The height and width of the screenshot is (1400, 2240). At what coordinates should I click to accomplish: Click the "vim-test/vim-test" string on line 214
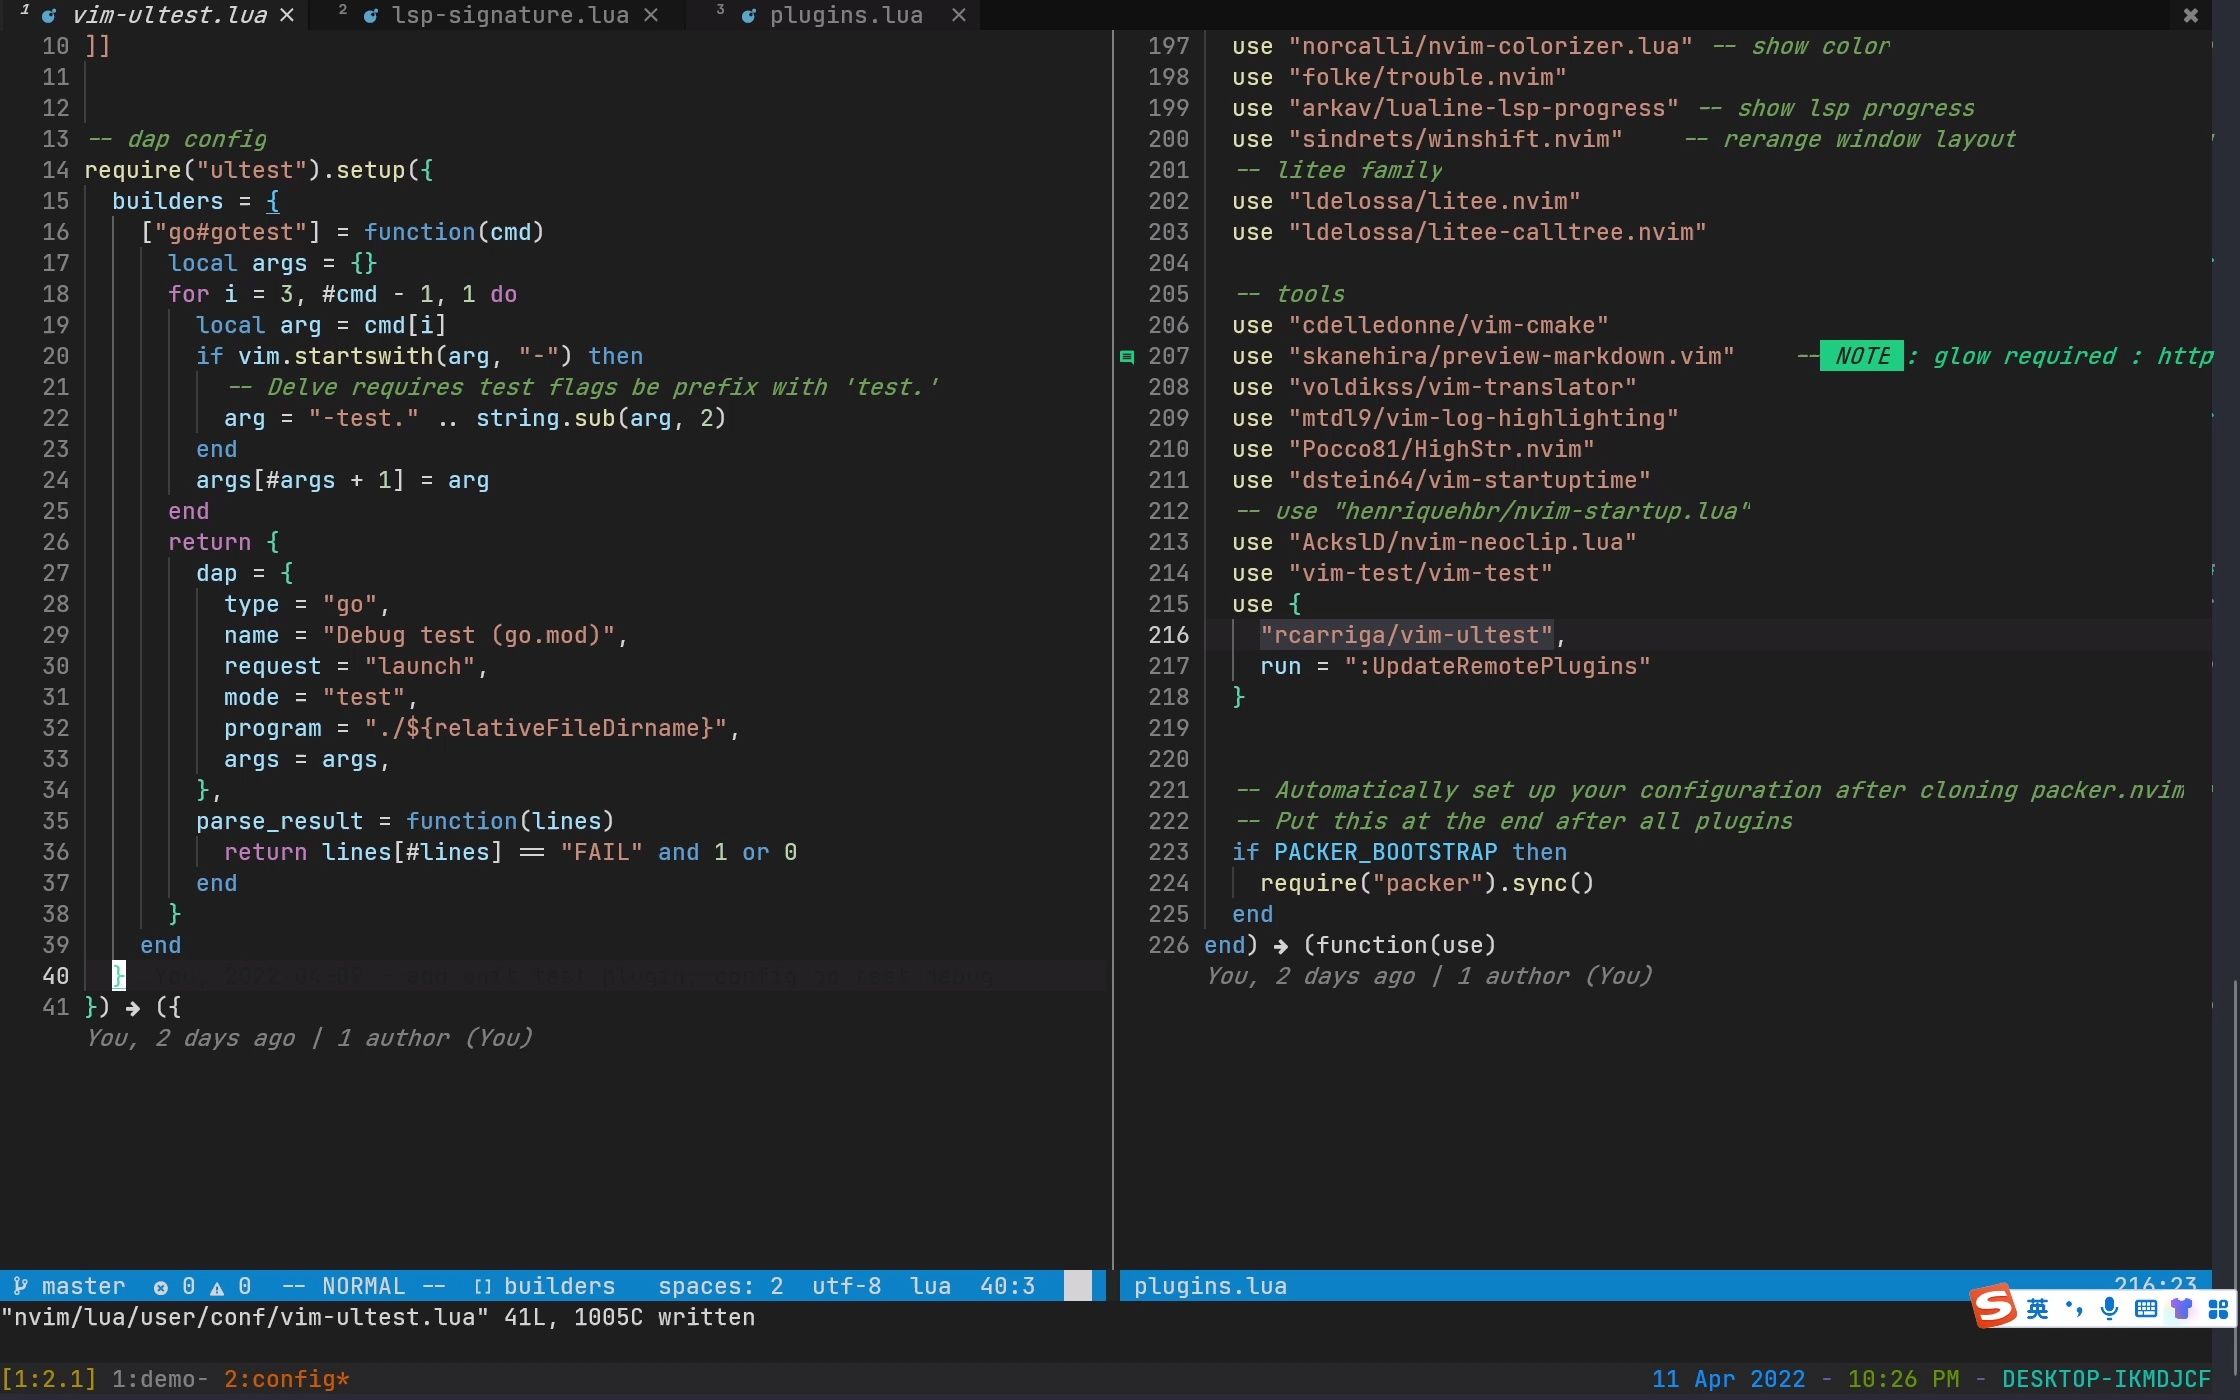coord(1420,573)
